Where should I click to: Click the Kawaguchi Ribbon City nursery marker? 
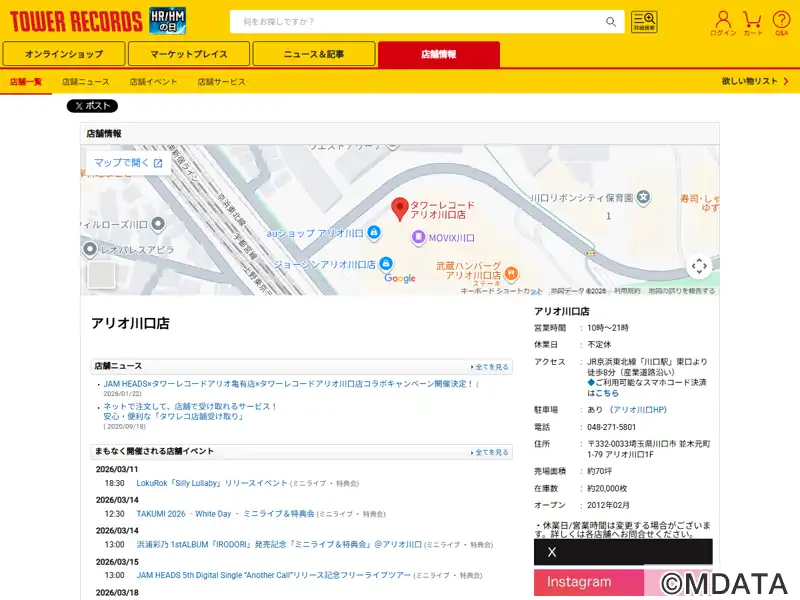(x=643, y=197)
